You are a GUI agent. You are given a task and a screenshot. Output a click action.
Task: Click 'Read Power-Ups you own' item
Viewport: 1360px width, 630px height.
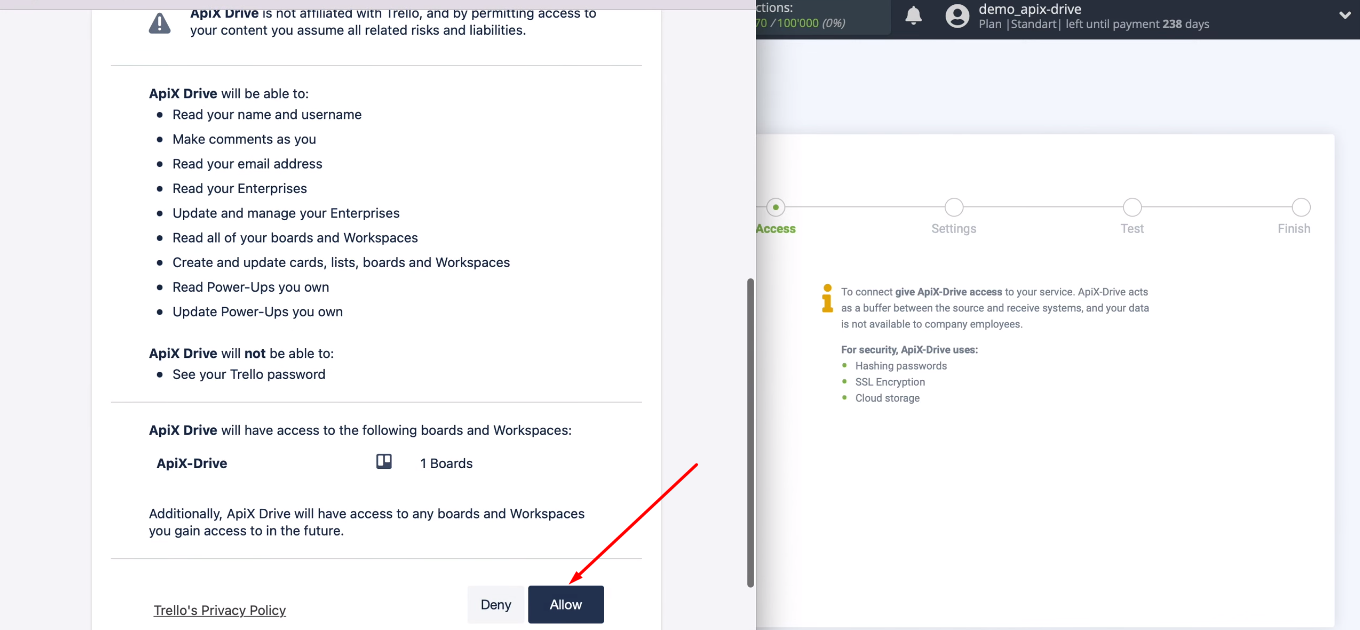click(x=251, y=287)
